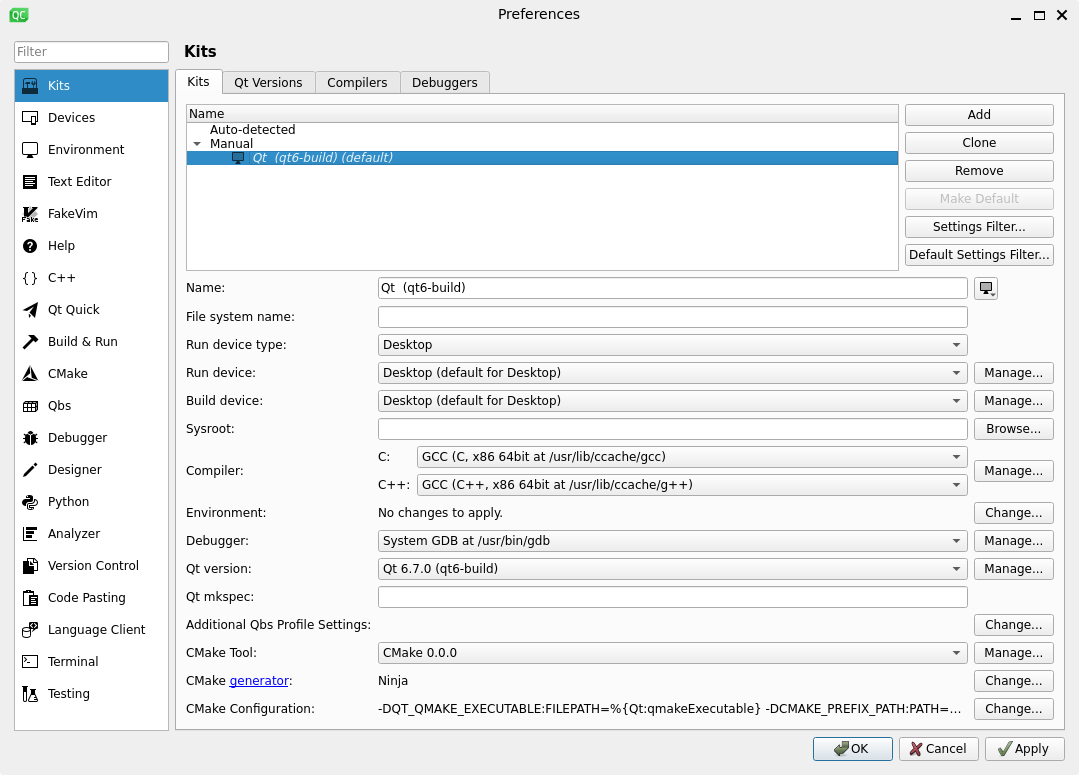Image resolution: width=1079 pixels, height=775 pixels.
Task: Follow the CMake generator link
Action: point(259,681)
